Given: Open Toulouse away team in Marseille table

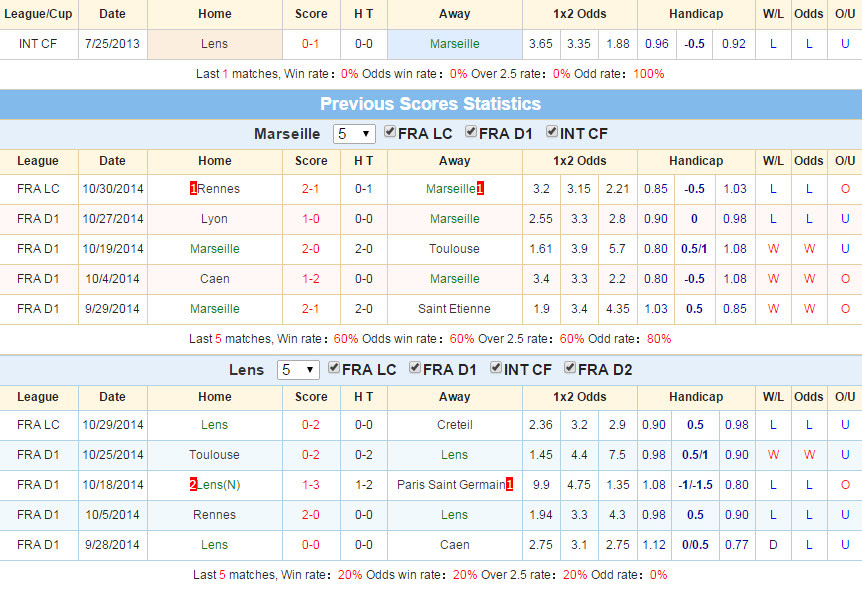Looking at the screenshot, I should [454, 249].
